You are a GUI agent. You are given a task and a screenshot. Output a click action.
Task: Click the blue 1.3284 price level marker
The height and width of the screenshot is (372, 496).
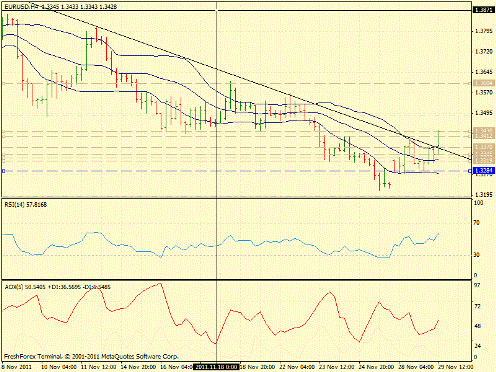484,171
